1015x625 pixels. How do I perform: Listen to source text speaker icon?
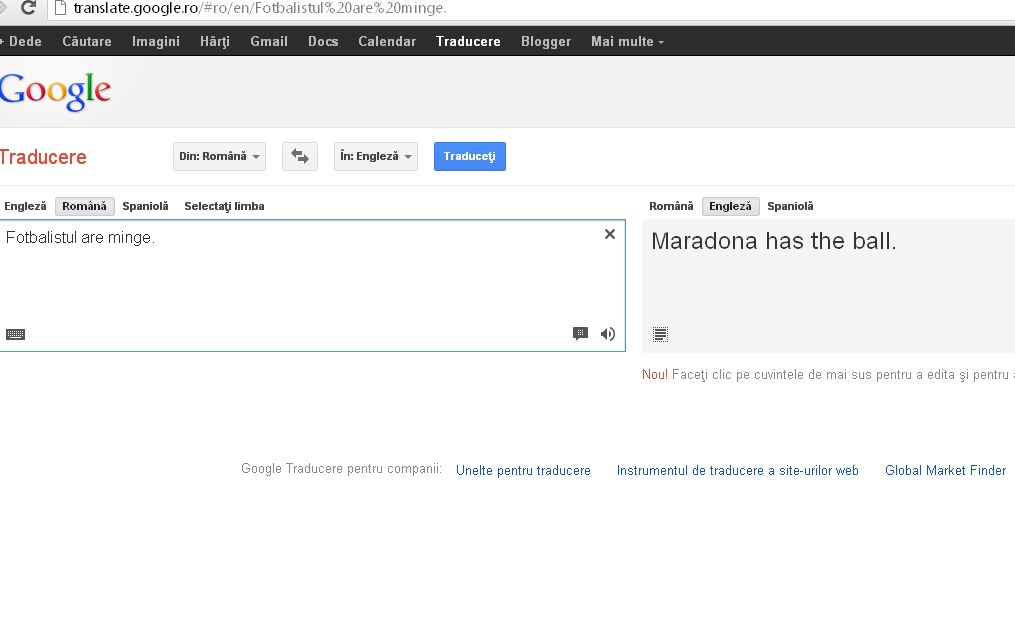pos(608,334)
